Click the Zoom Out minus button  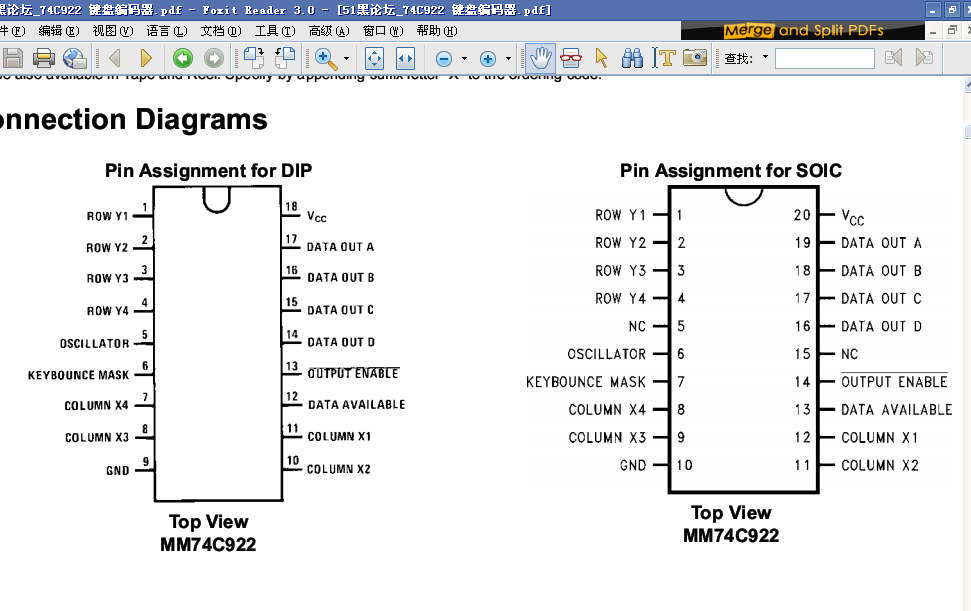[444, 59]
